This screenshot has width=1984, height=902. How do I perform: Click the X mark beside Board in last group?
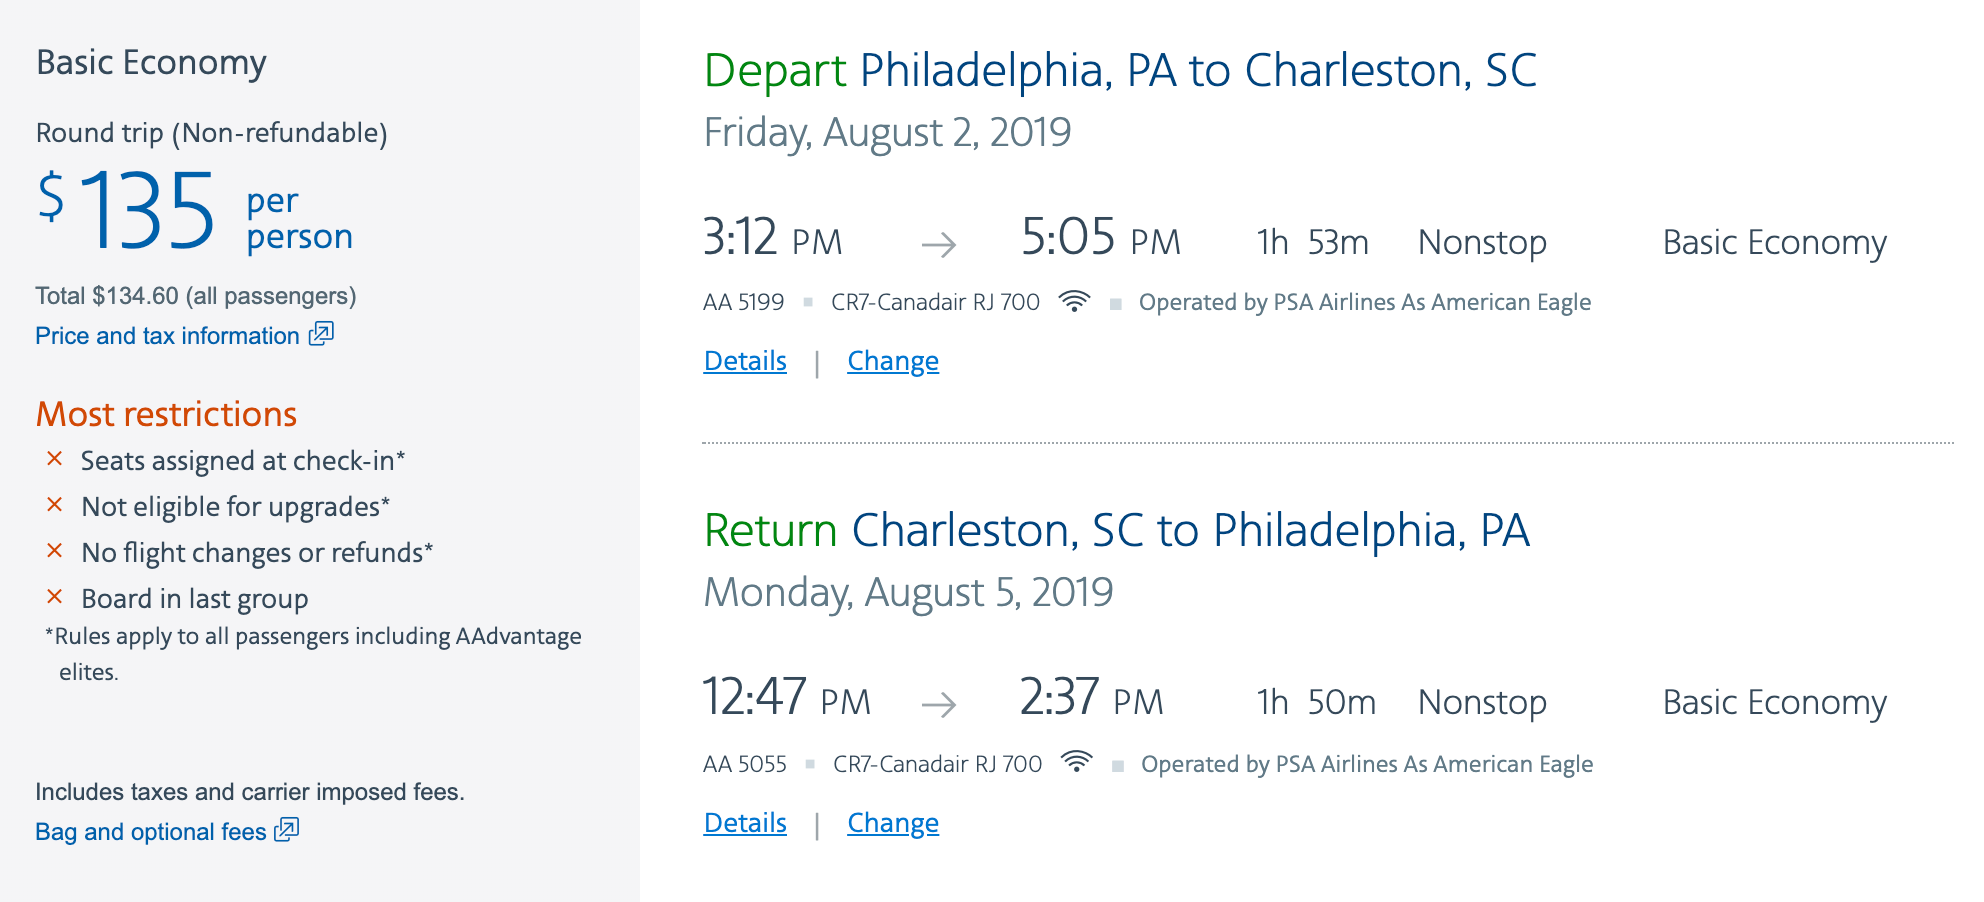coord(55,597)
